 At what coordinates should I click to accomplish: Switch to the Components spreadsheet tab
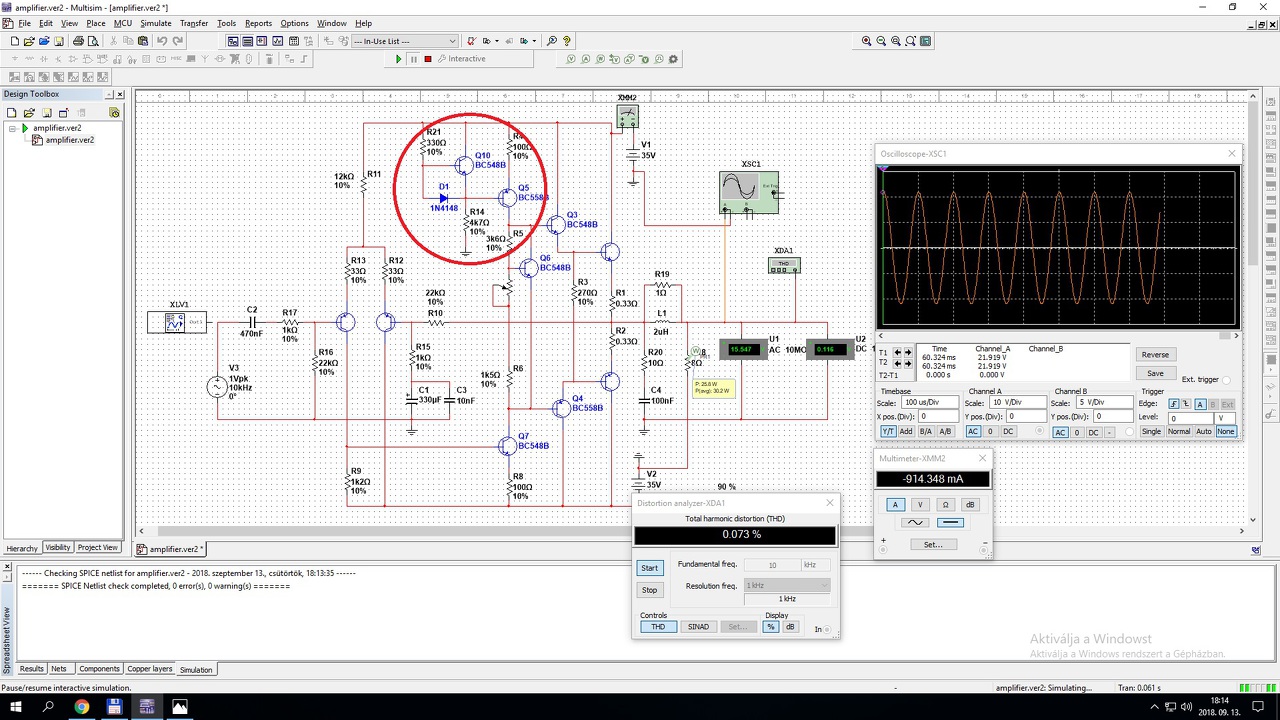click(99, 669)
